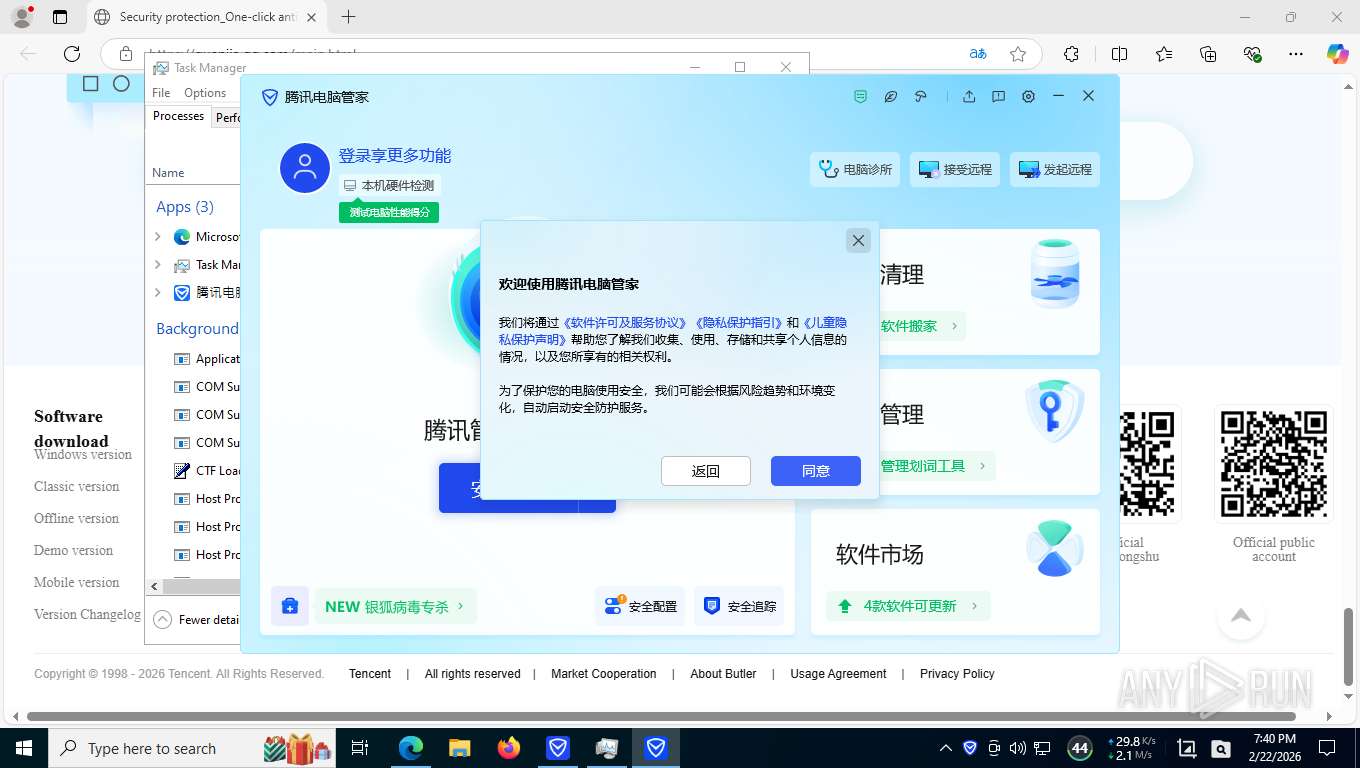The height and width of the screenshot is (768, 1360).
Task: Open Offline version download link
Action: pos(76,518)
